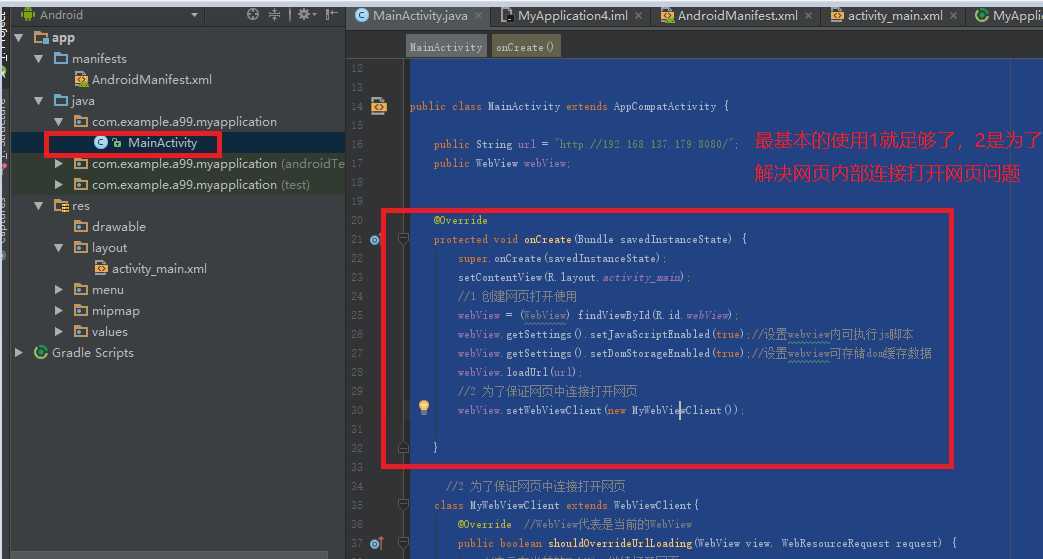Switch to the activity_main.xml tab
This screenshot has width=1043, height=559.
895,15
